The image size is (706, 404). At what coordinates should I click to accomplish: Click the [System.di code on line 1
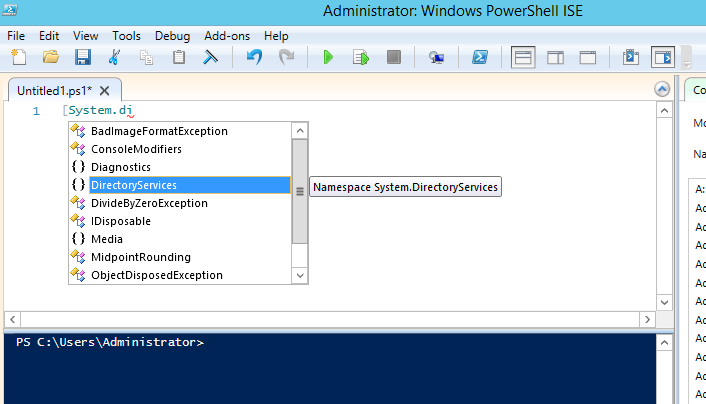[x=98, y=110]
